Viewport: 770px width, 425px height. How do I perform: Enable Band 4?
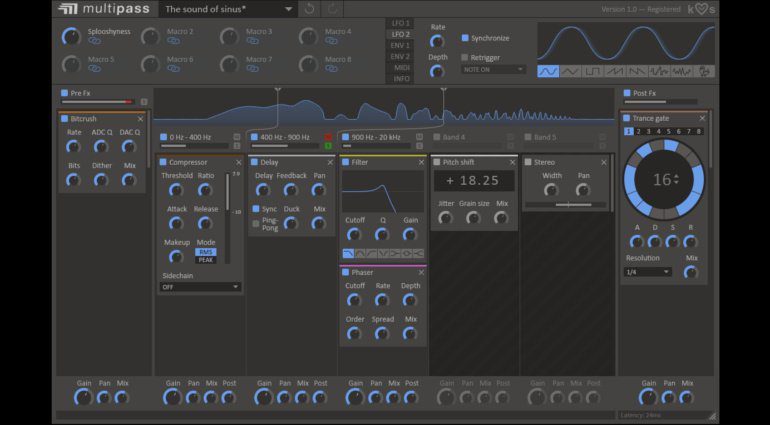437,137
